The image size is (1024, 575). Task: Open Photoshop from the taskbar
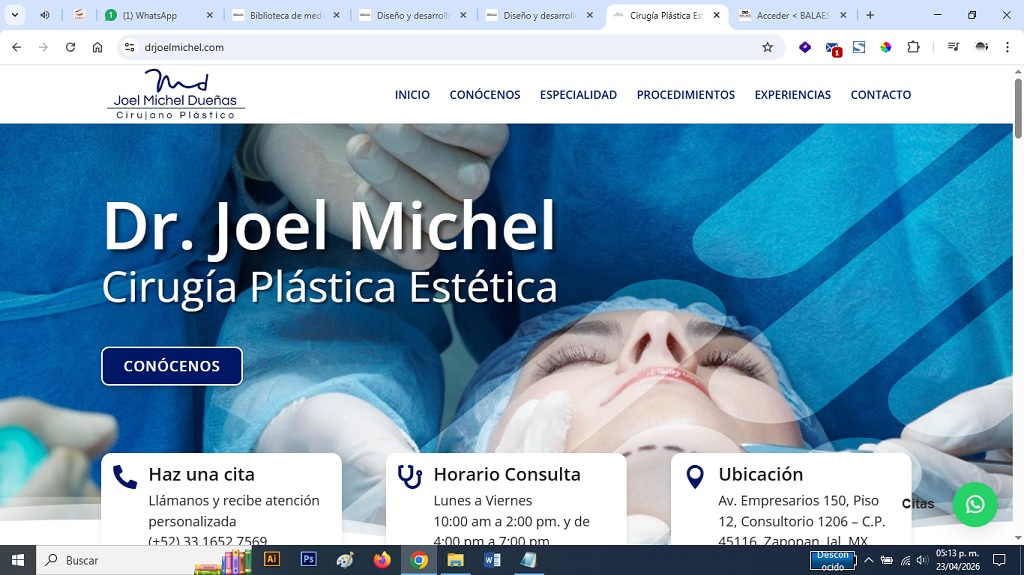point(308,560)
